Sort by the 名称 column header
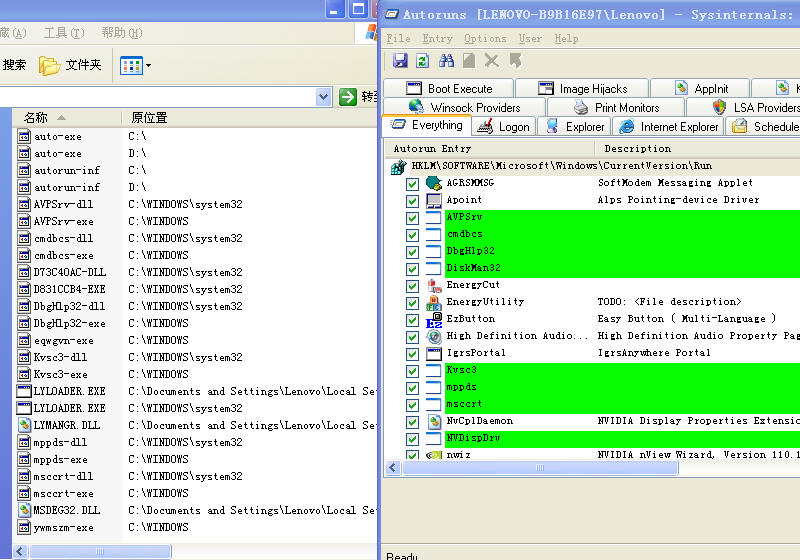Image resolution: width=800 pixels, height=560 pixels. [x=36, y=118]
